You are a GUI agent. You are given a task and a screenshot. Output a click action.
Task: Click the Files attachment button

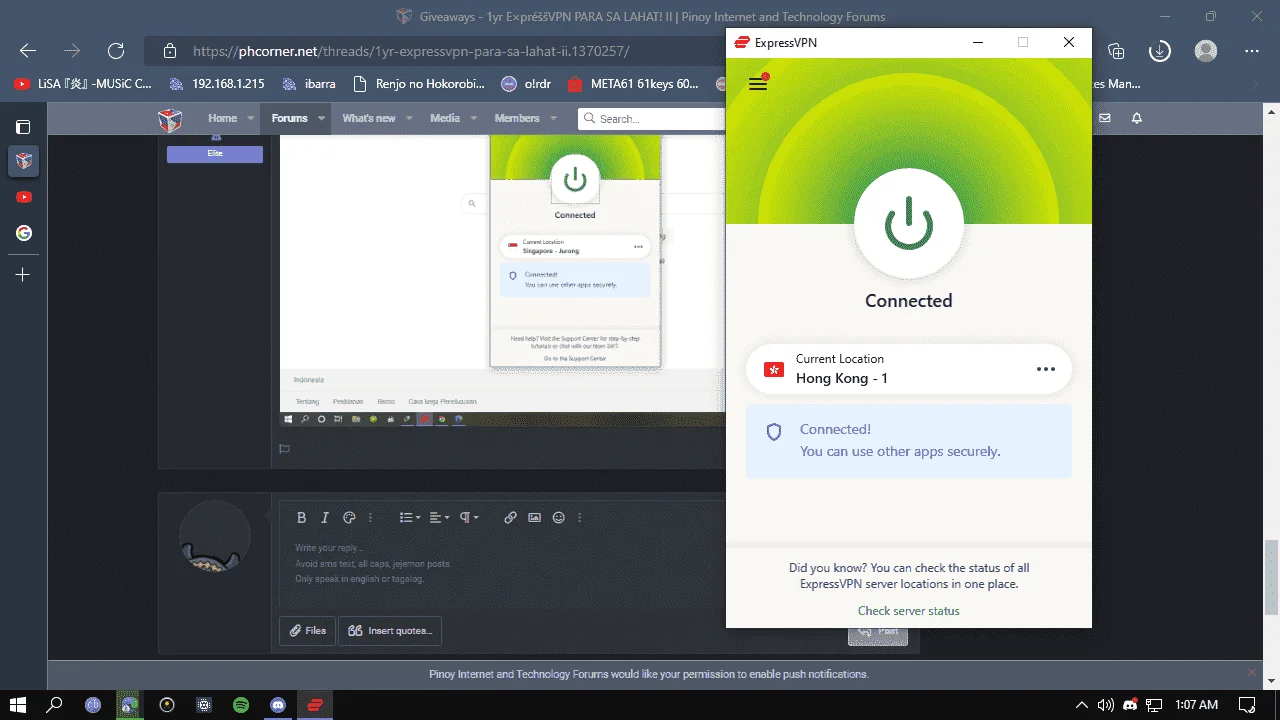click(x=307, y=631)
